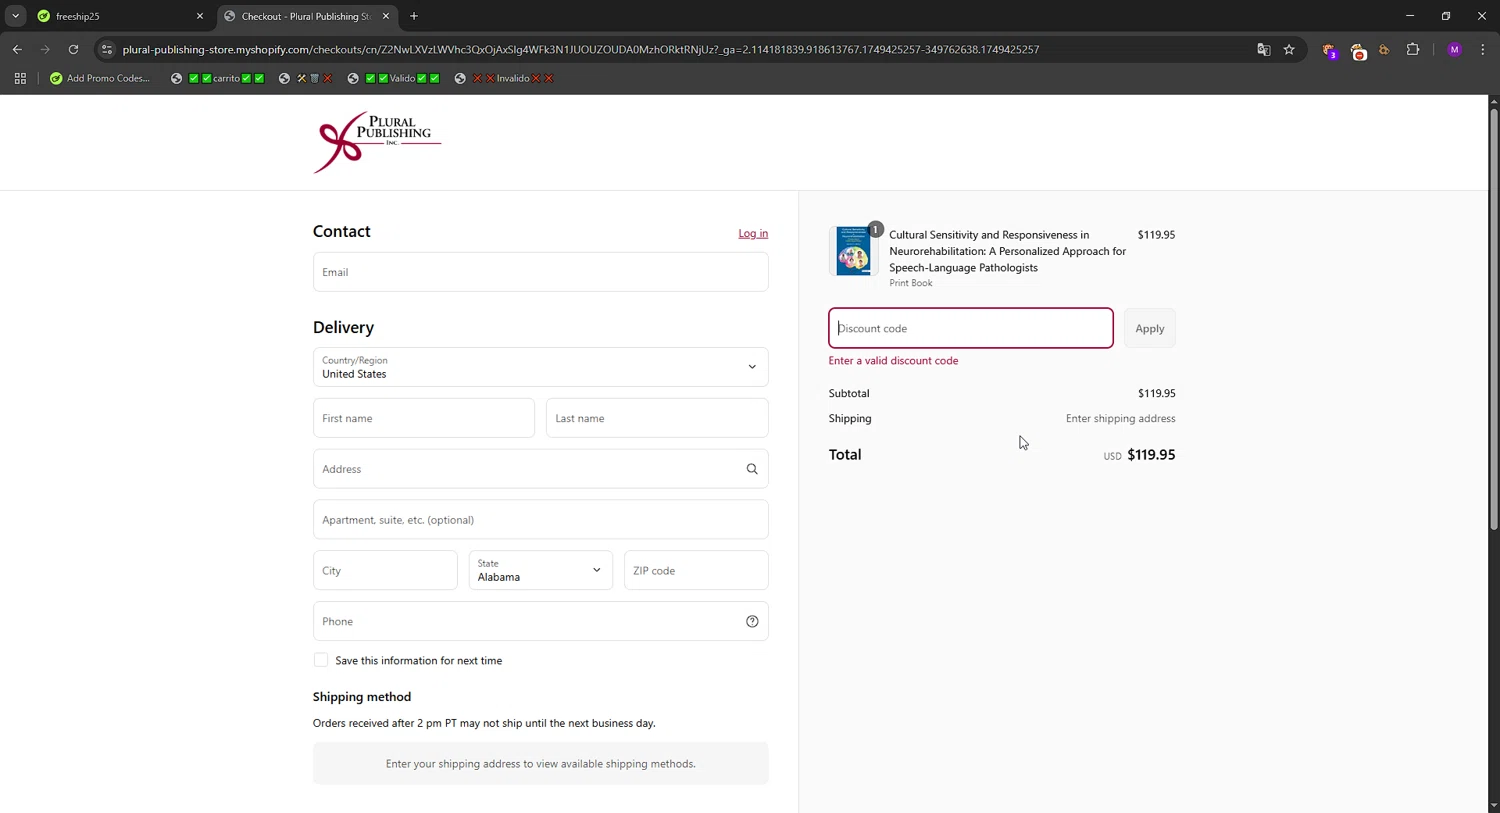
Task: Focus the City field
Action: (385, 571)
